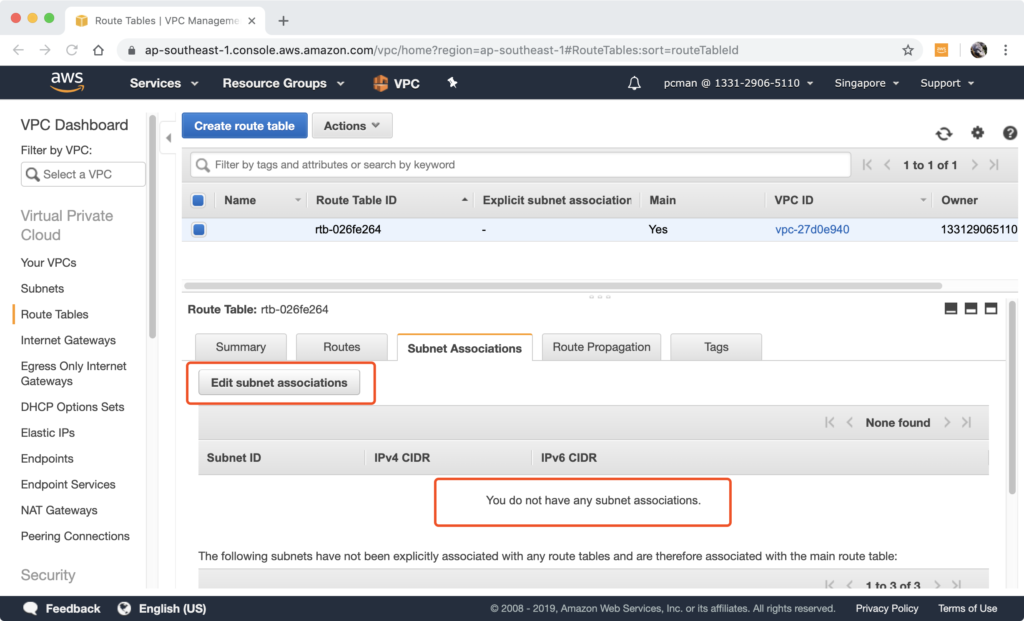Image resolution: width=1024 pixels, height=621 pixels.
Task: Open the Support dropdown menu
Action: [x=947, y=83]
